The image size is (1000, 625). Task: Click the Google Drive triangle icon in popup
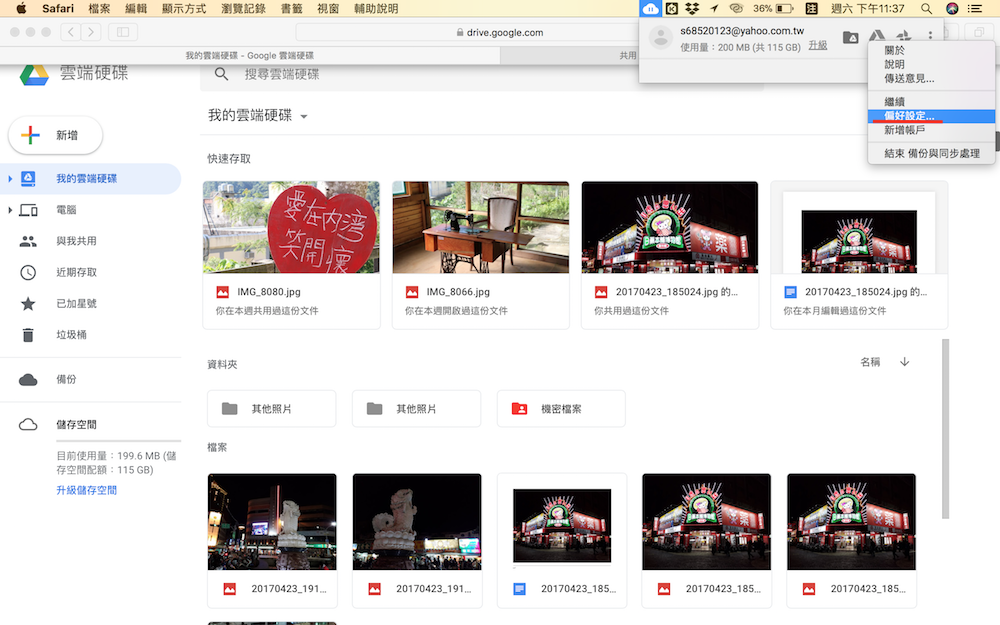877,37
